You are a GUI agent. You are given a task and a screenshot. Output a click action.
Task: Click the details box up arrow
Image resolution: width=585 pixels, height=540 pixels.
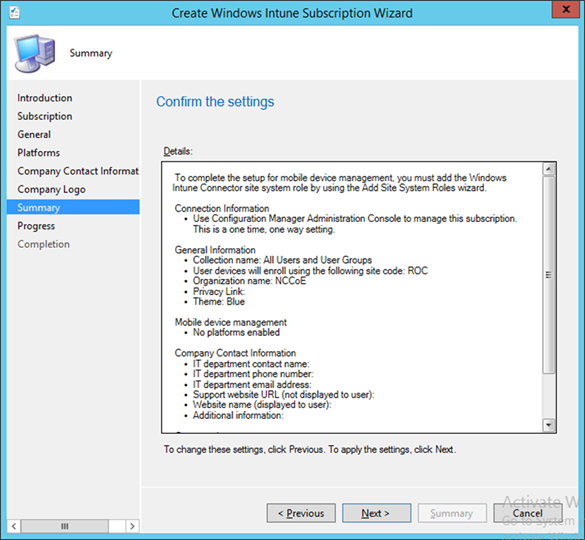coord(548,169)
